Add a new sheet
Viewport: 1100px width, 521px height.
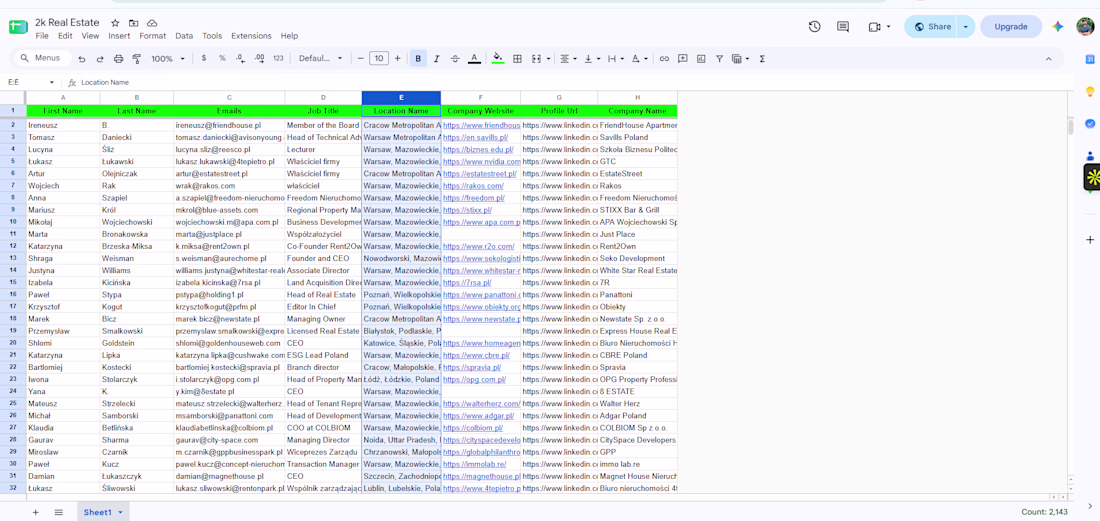tap(36, 513)
